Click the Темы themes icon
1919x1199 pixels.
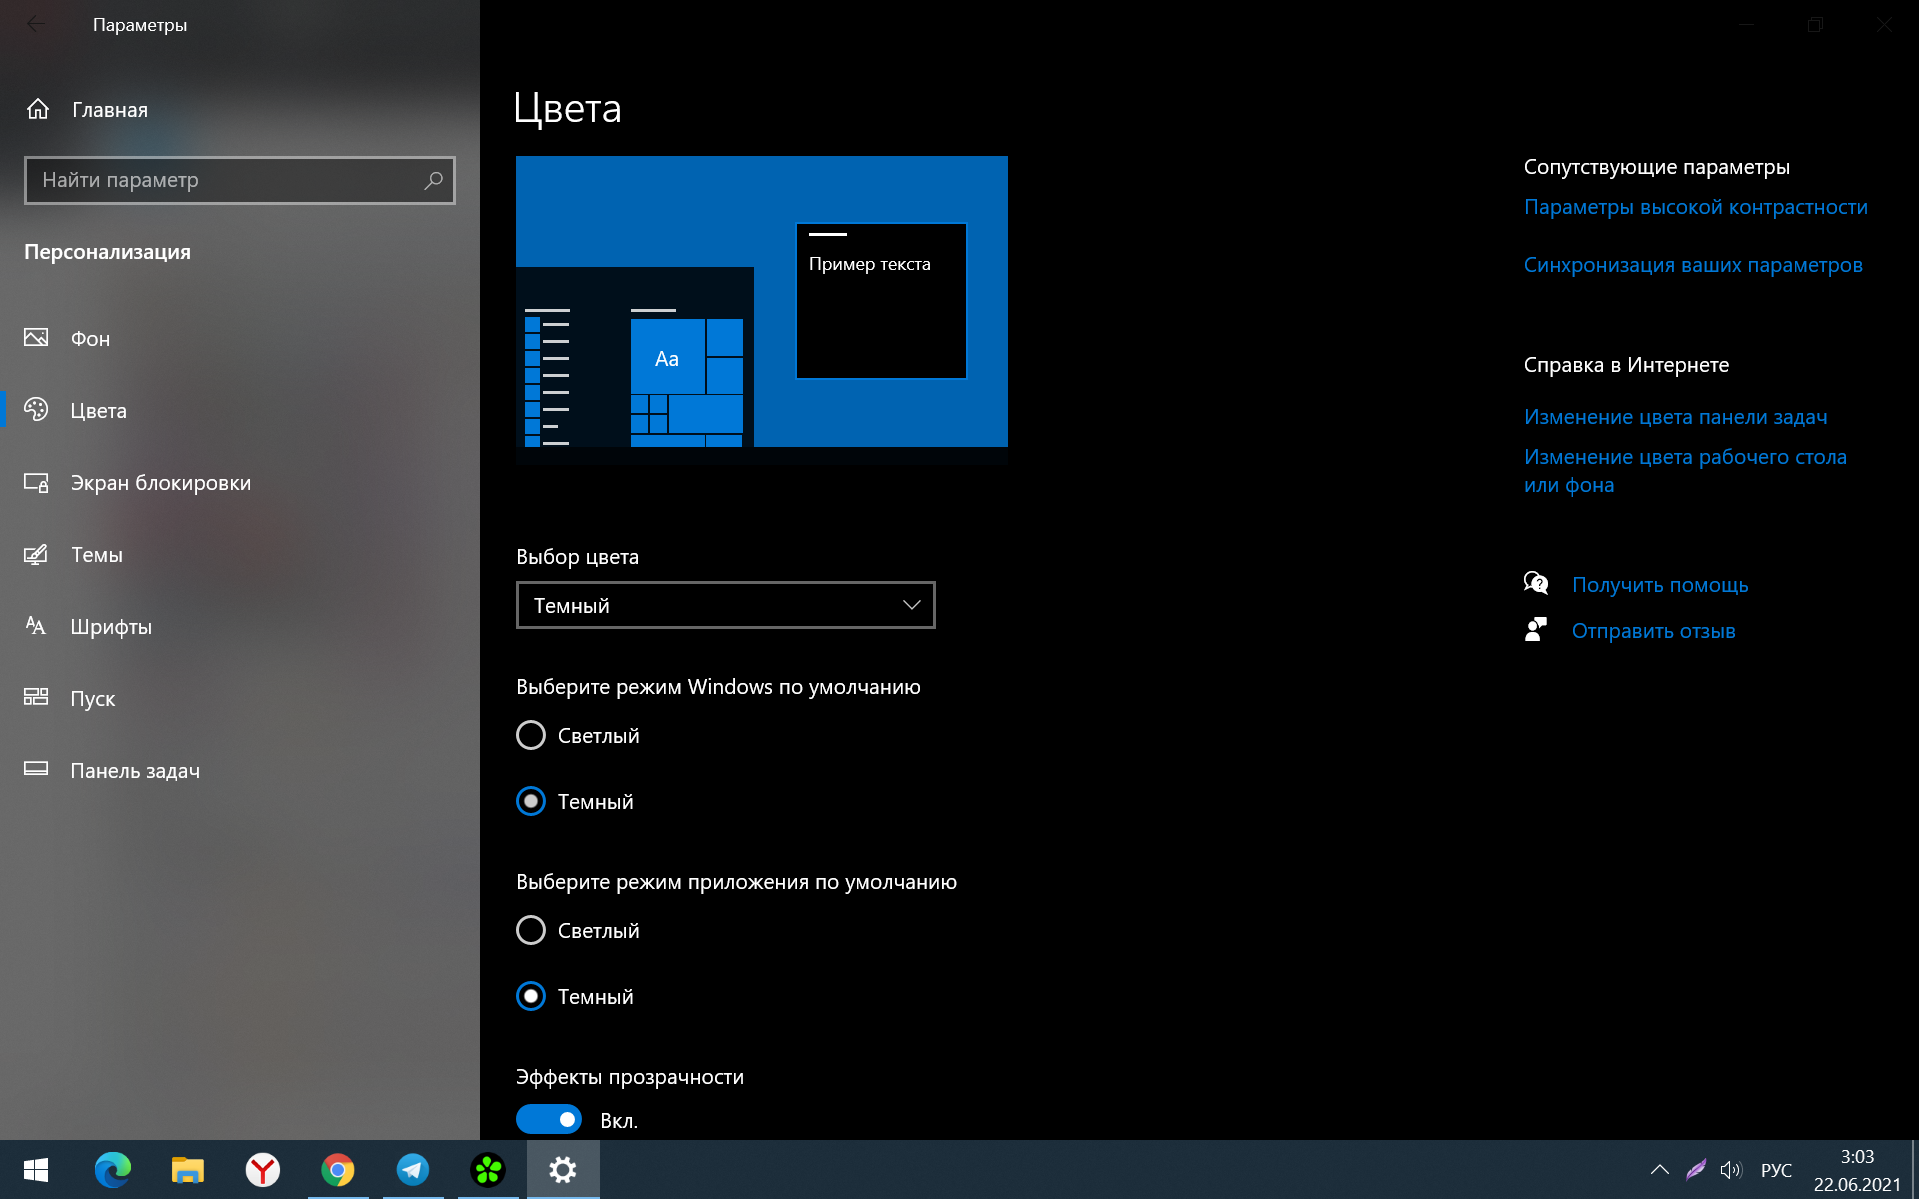(36, 554)
